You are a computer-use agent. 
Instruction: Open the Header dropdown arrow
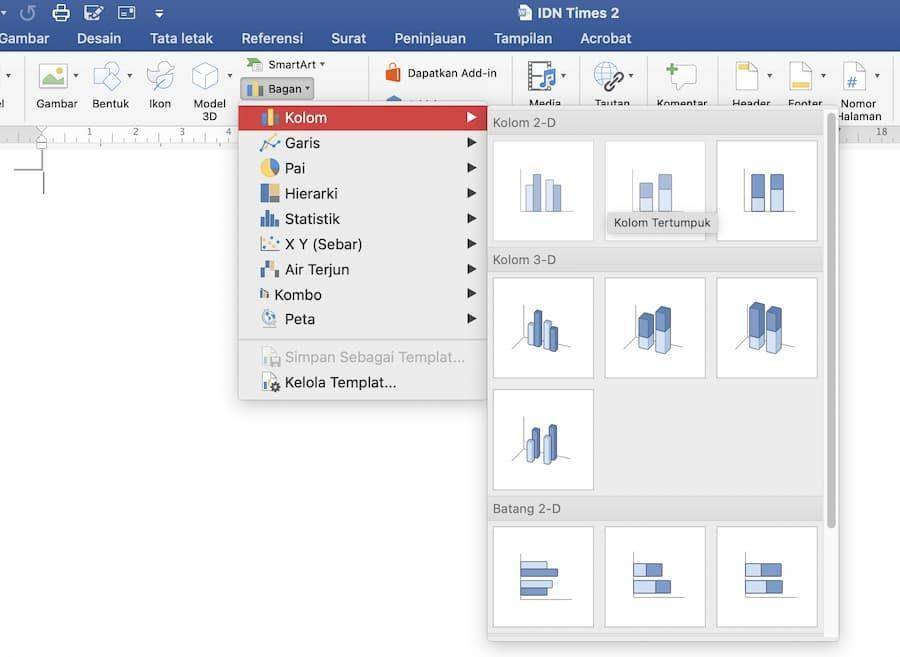point(769,76)
